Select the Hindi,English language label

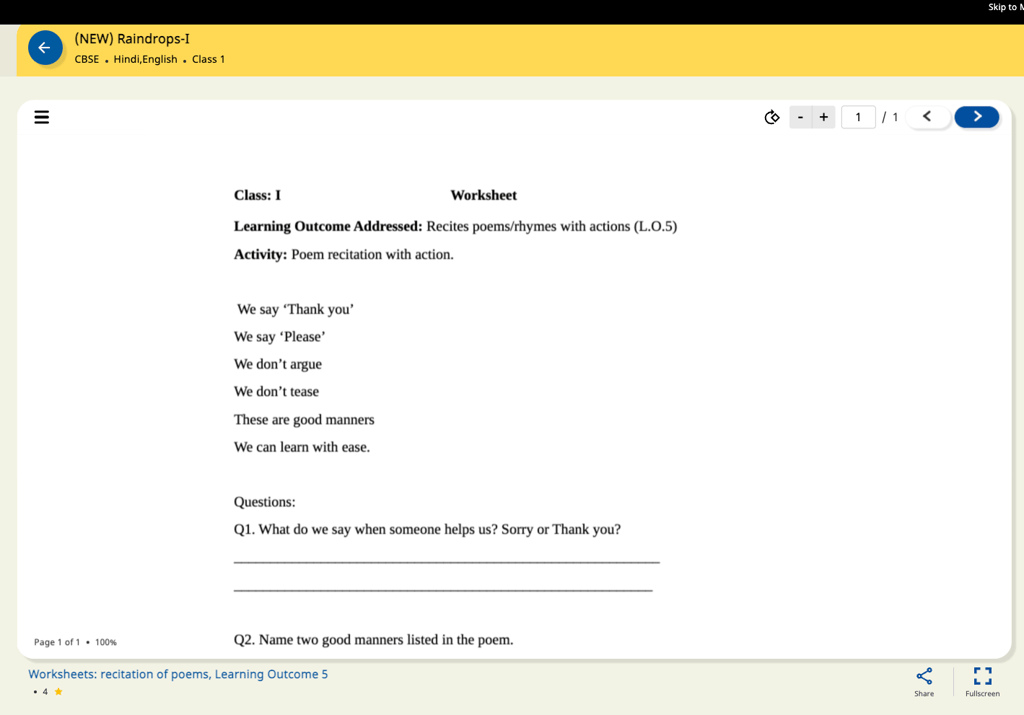[x=146, y=59]
